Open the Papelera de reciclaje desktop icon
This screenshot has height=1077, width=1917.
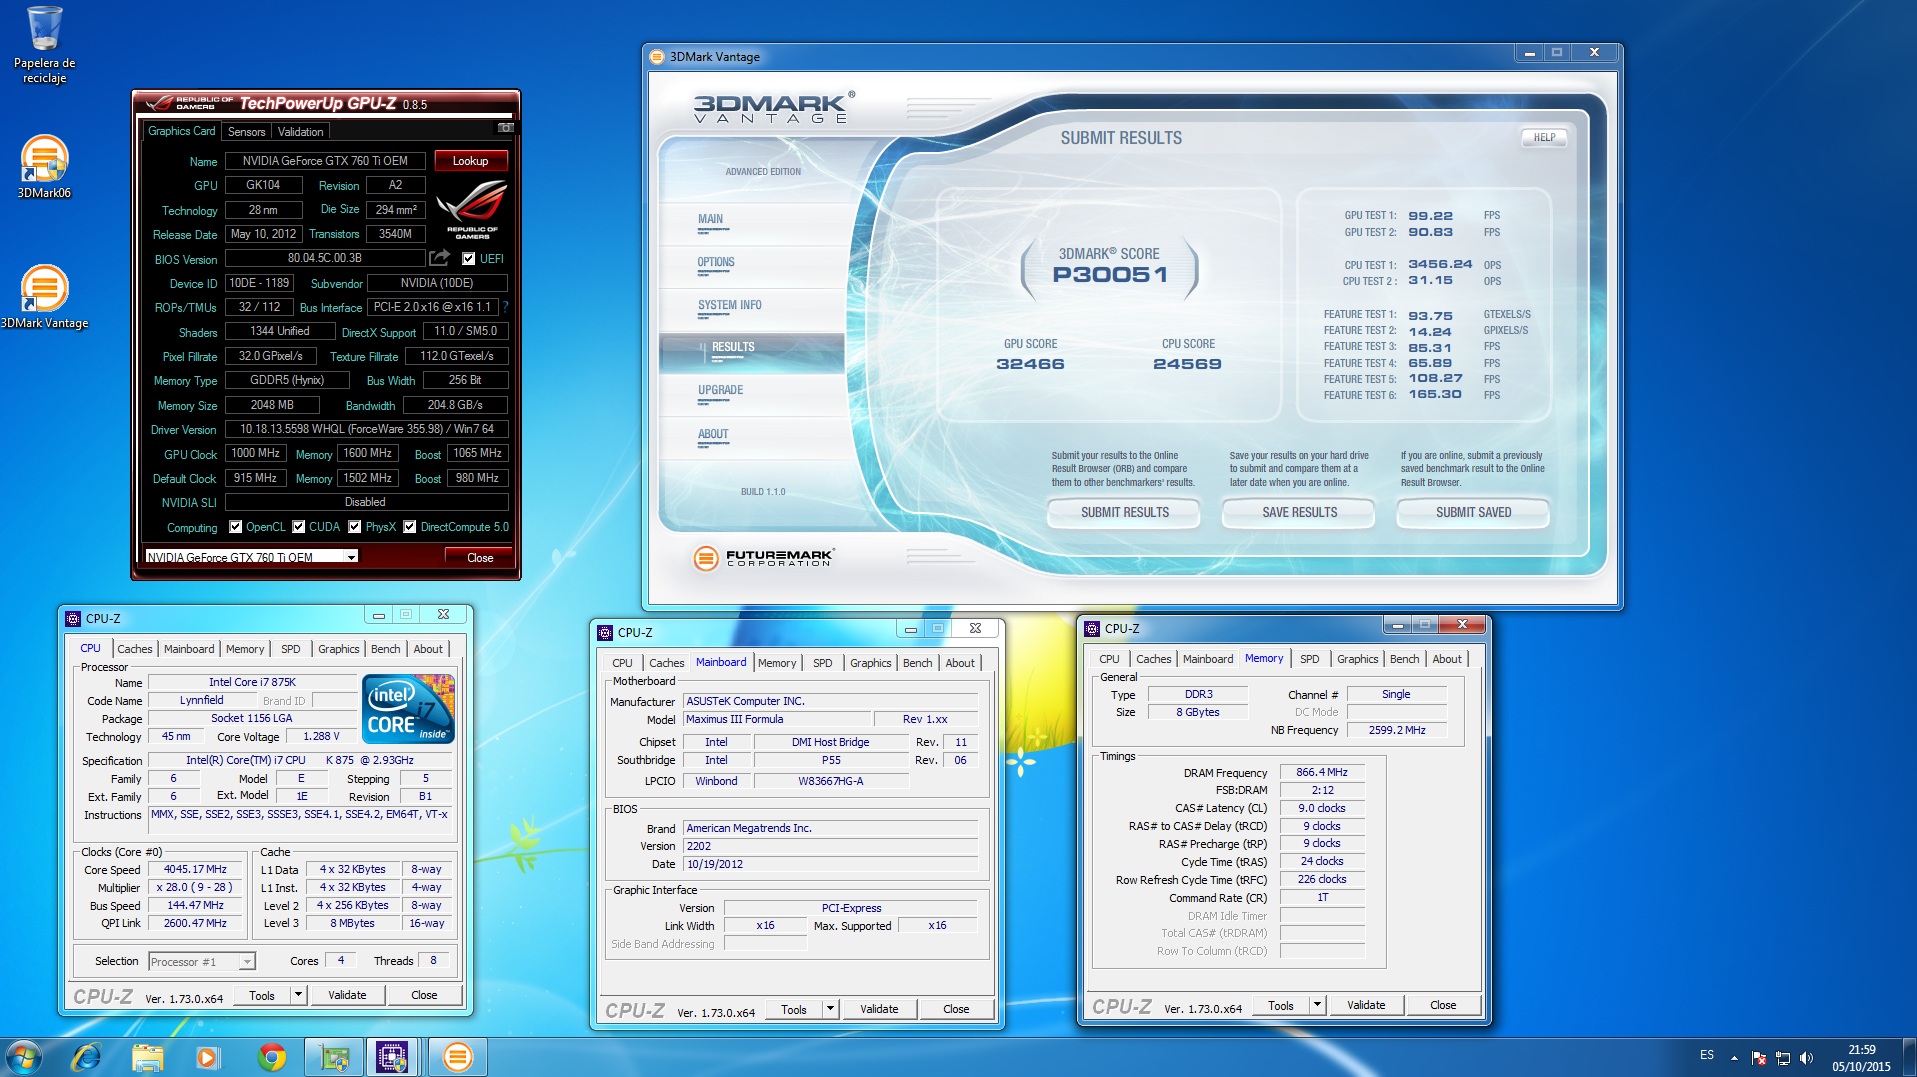44,45
